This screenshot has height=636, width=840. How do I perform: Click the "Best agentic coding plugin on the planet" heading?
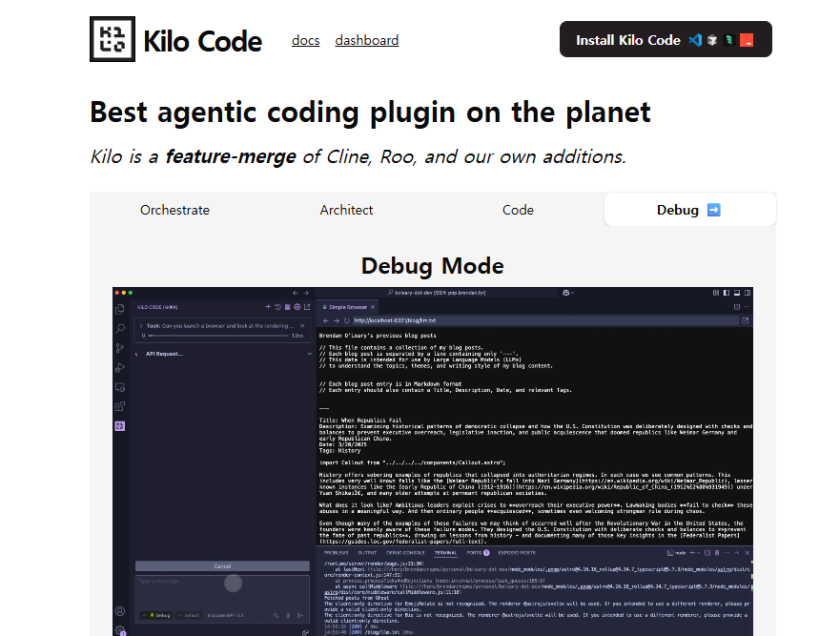point(370,113)
